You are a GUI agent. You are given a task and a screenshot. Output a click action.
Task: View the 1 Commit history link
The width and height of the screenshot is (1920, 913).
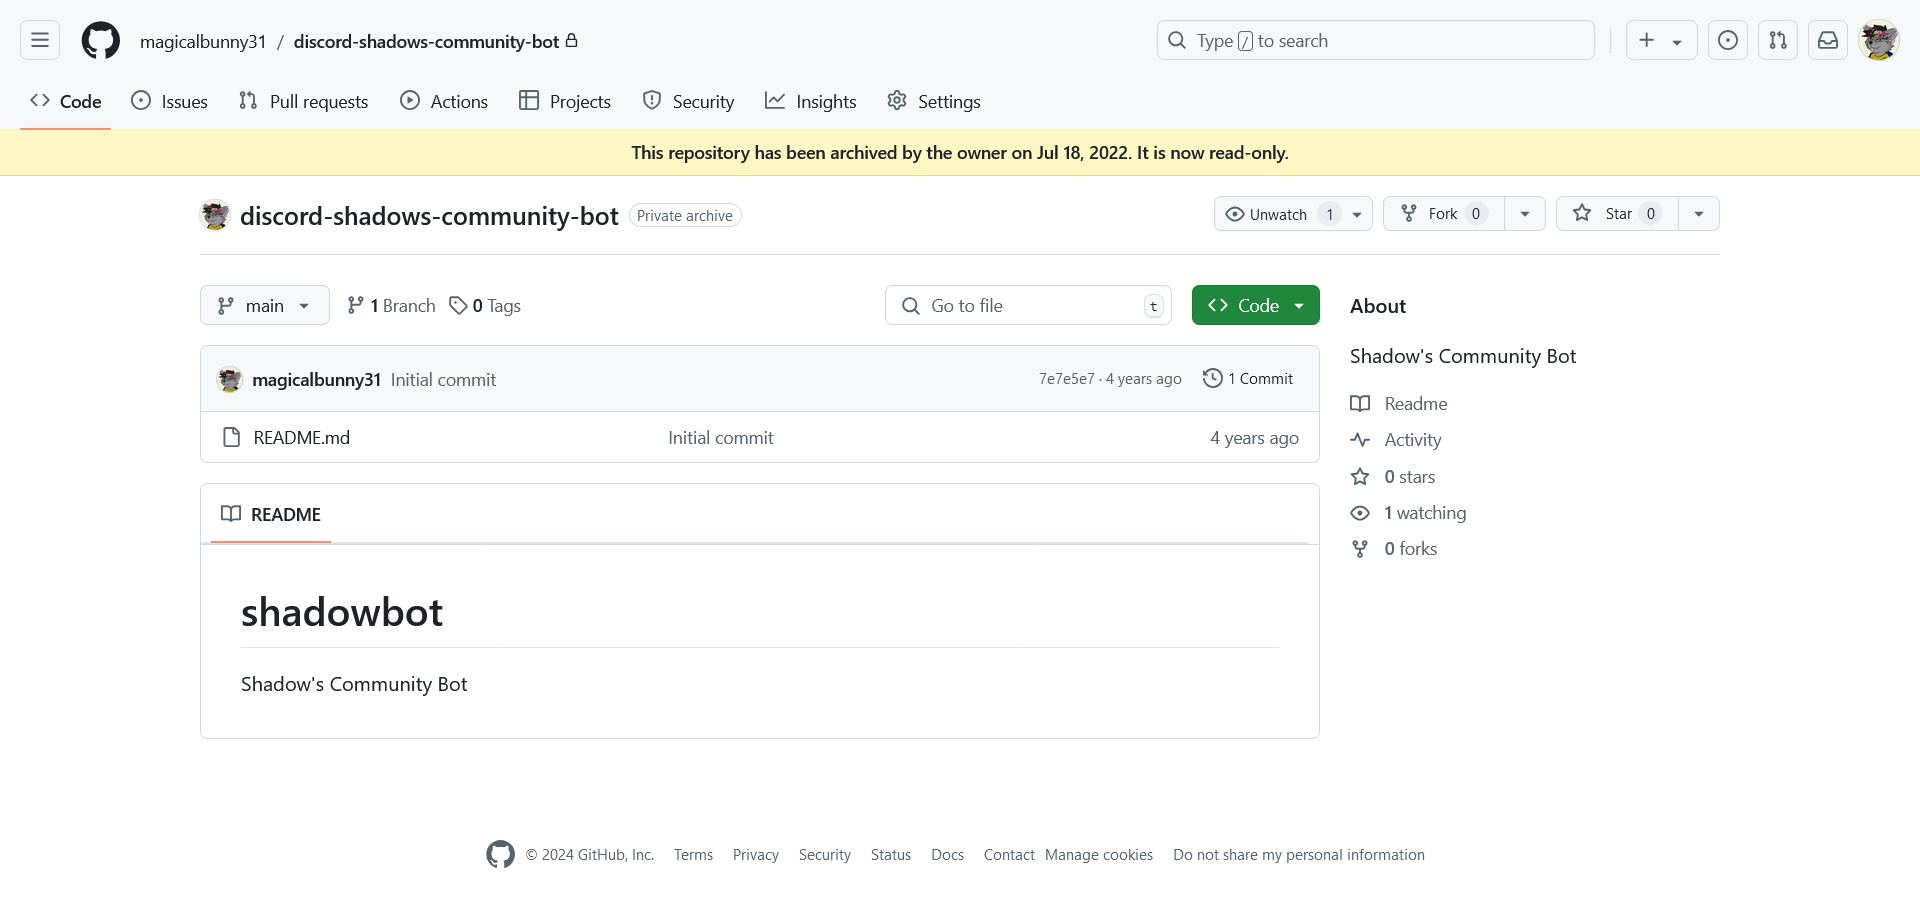tap(1248, 378)
